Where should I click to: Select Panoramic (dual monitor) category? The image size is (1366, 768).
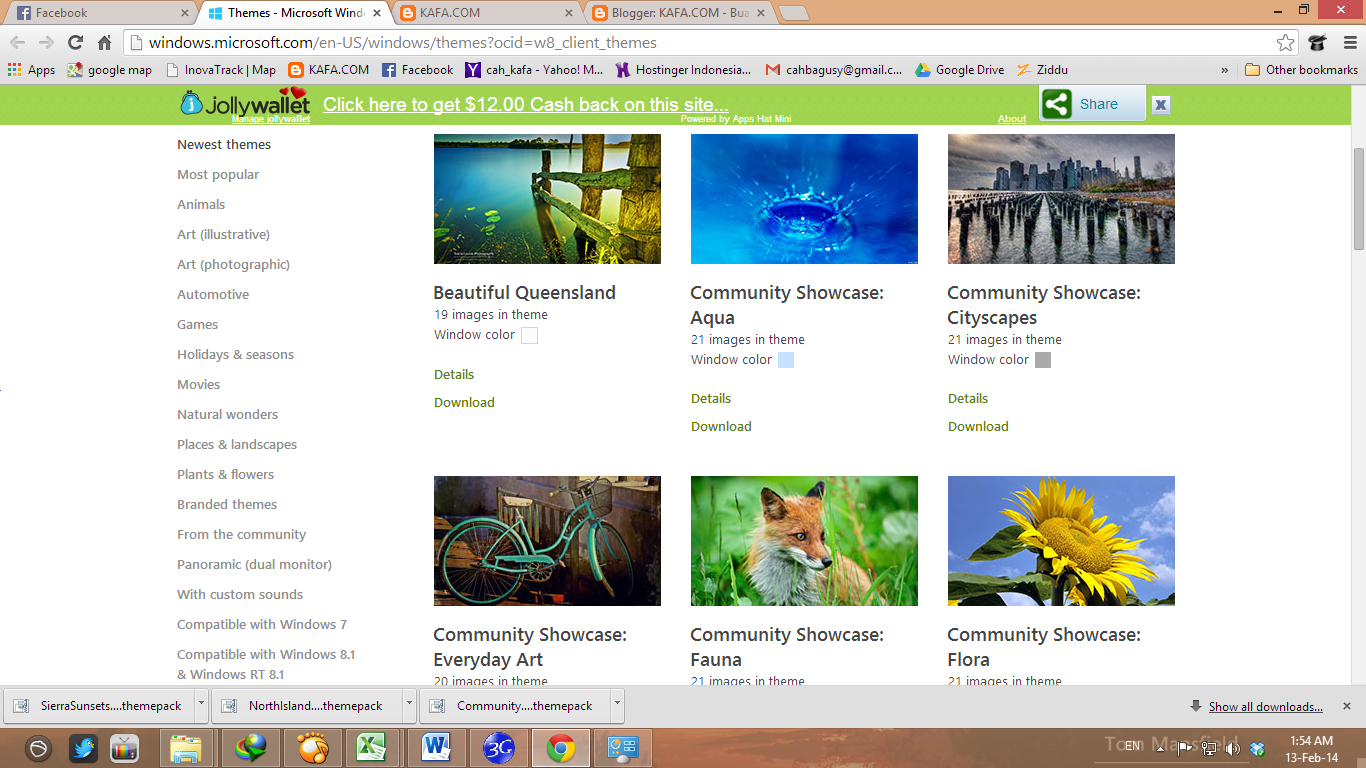pyautogui.click(x=254, y=564)
